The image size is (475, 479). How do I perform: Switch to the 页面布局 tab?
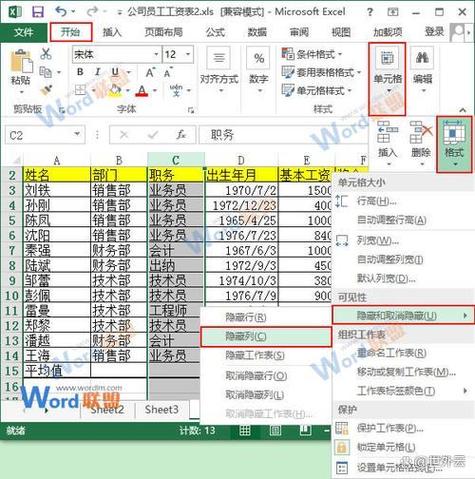164,32
